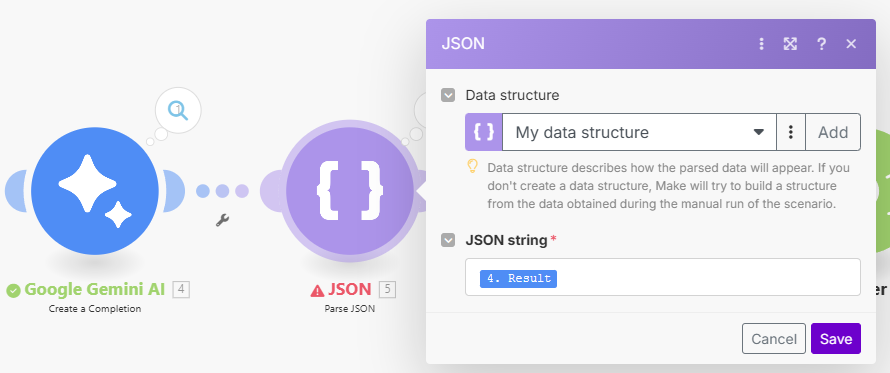Open the JSON panel help question mark
The height and width of the screenshot is (373, 890).
coord(821,44)
